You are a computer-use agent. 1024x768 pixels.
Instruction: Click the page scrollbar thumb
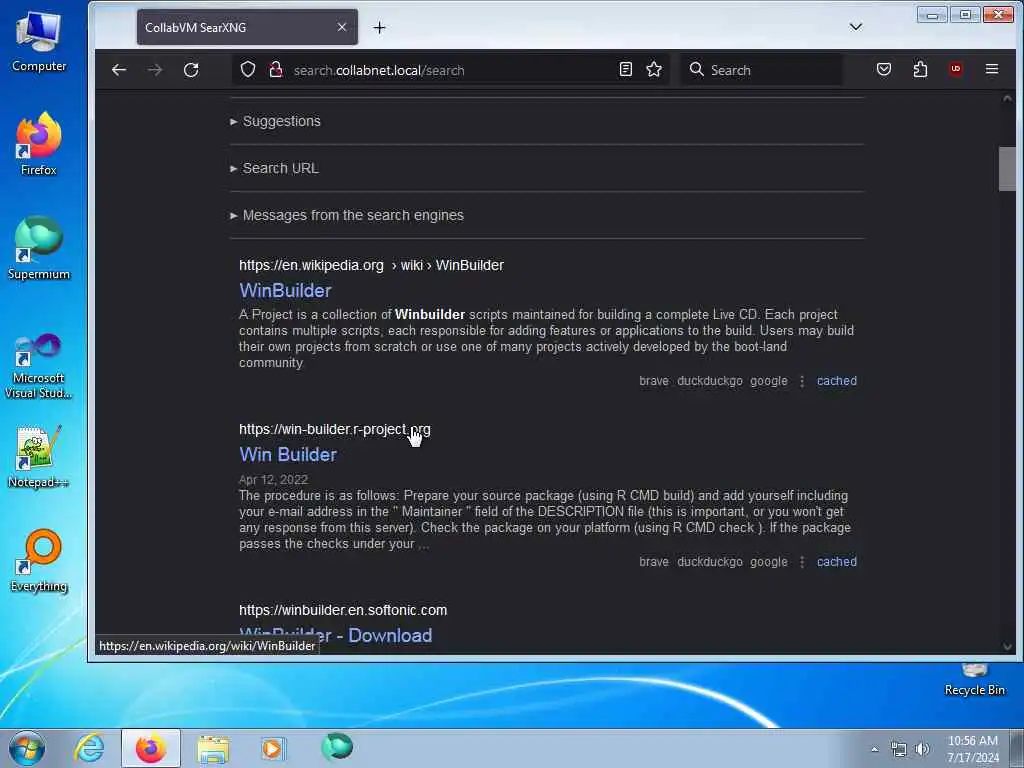pos(1006,169)
